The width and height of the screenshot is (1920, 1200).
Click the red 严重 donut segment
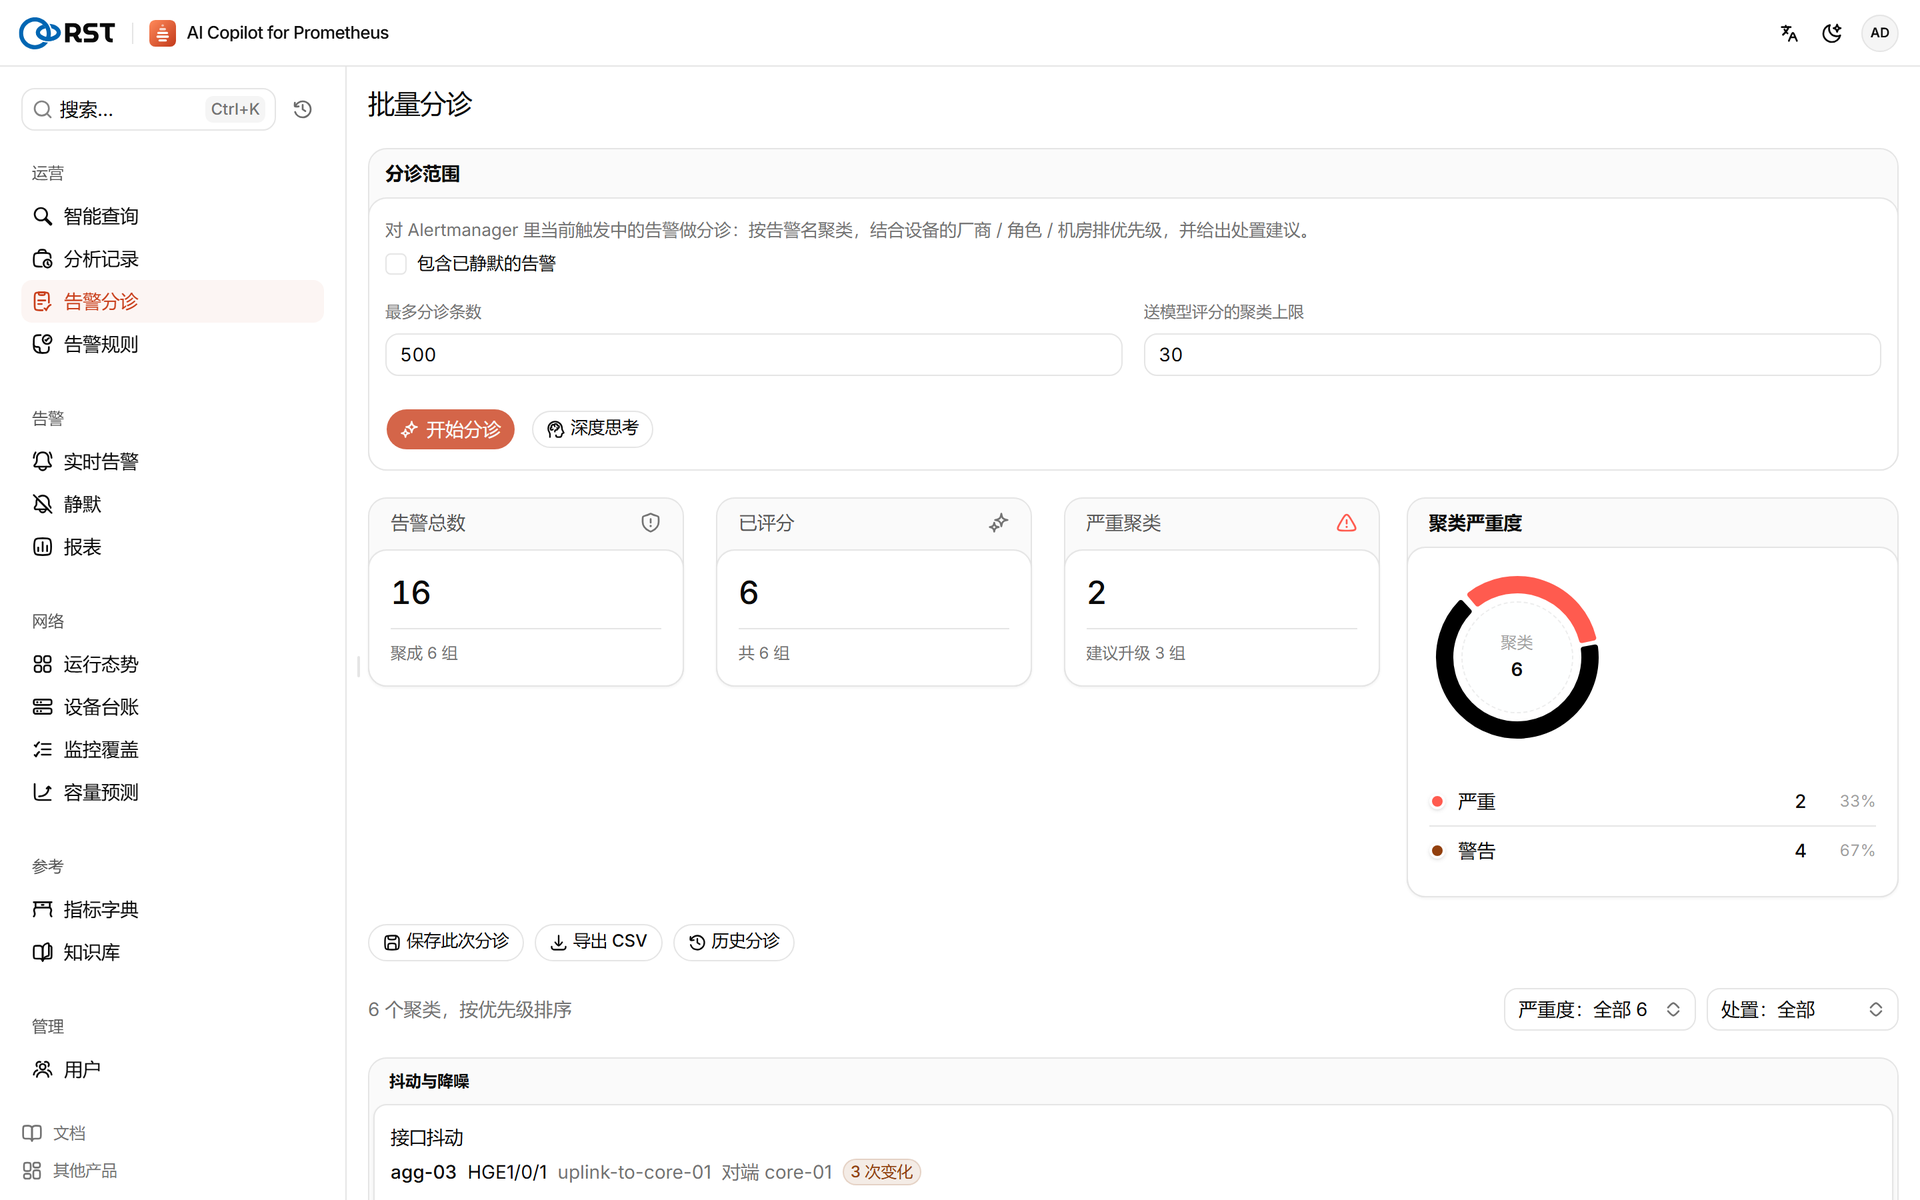click(1545, 593)
